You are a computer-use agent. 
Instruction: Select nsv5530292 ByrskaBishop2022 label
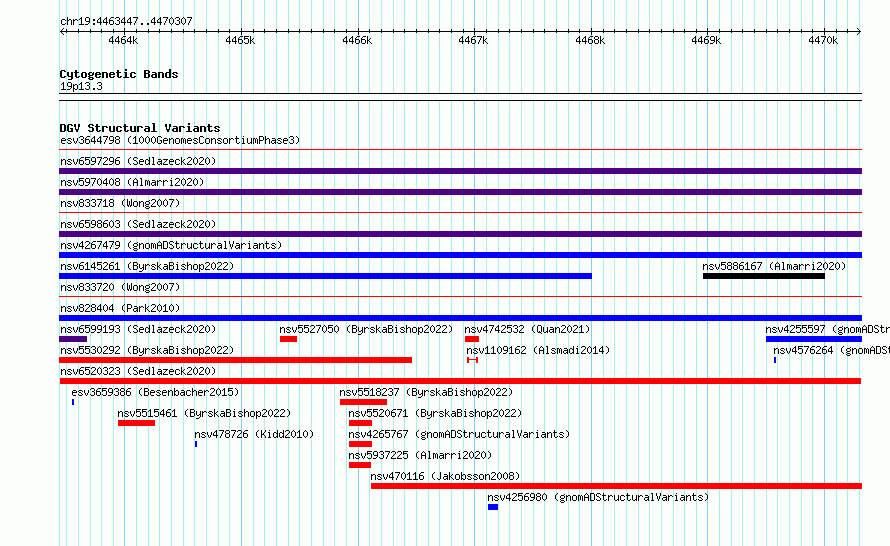click(x=147, y=350)
